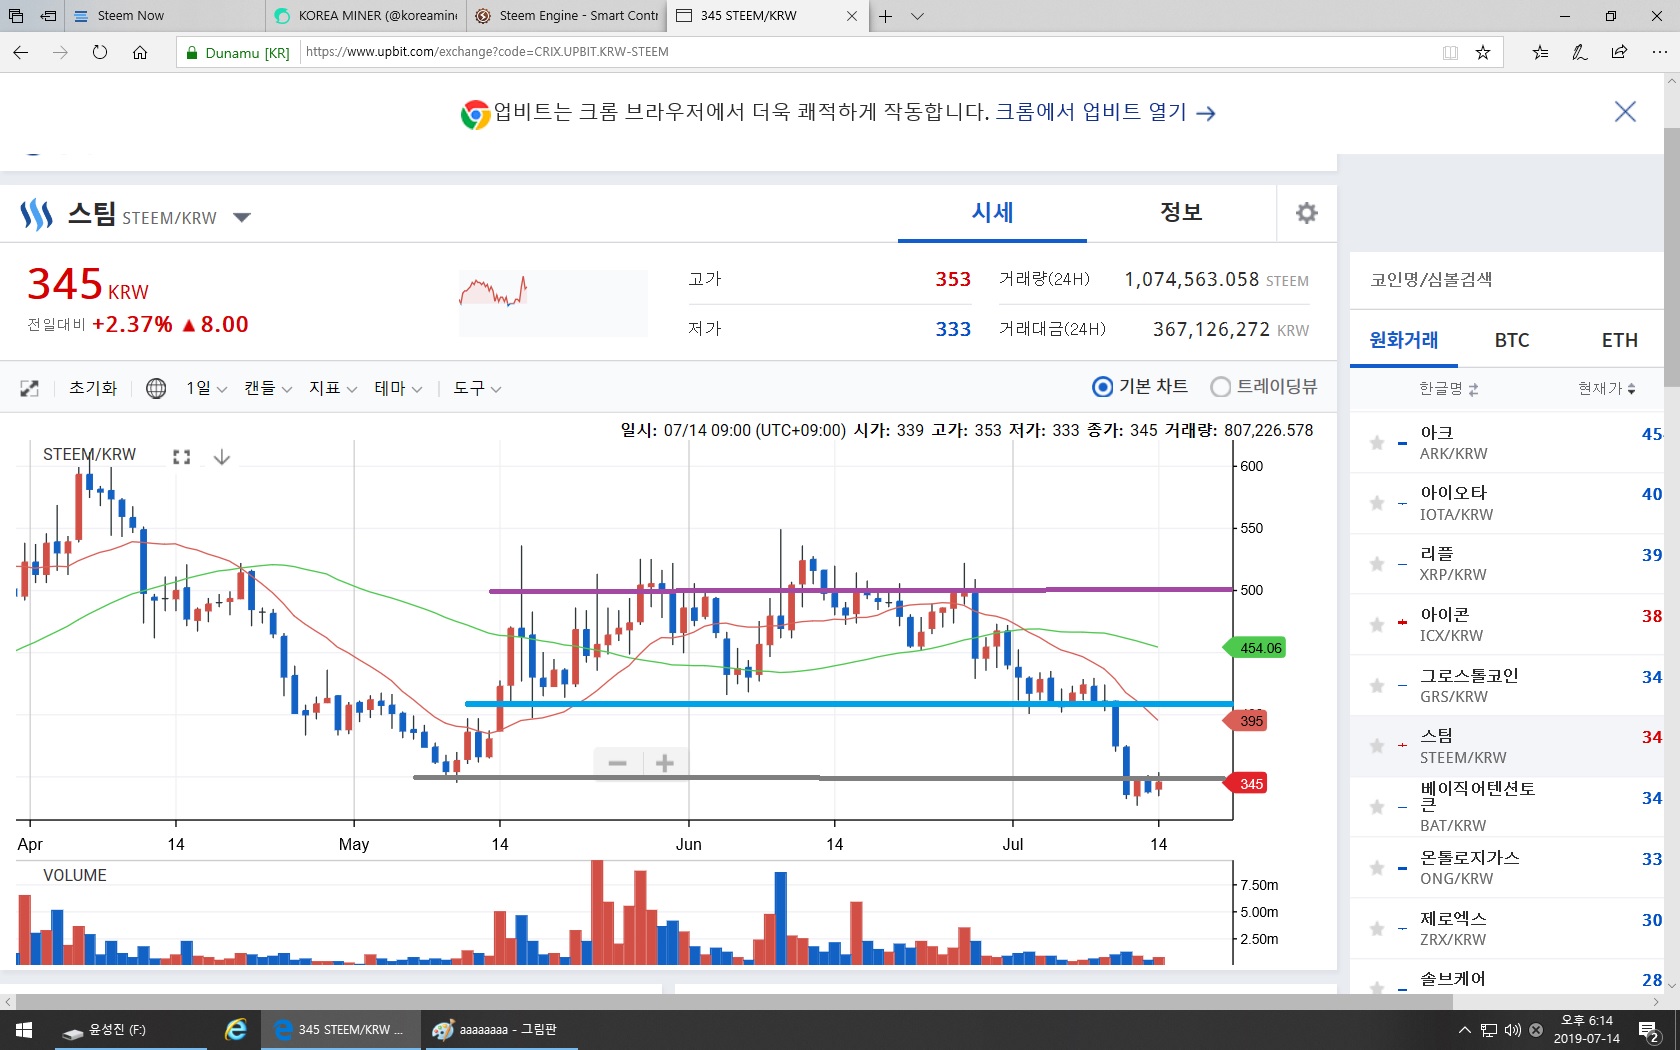Click the STEEM/KRW legend down arrow icon
Viewport: 1680px width, 1050px height.
coord(222,457)
